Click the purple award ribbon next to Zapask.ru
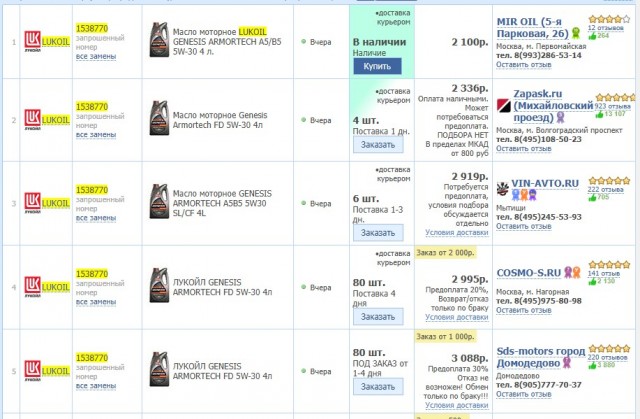Image resolution: width=640 pixels, height=419 pixels. (x=560, y=117)
